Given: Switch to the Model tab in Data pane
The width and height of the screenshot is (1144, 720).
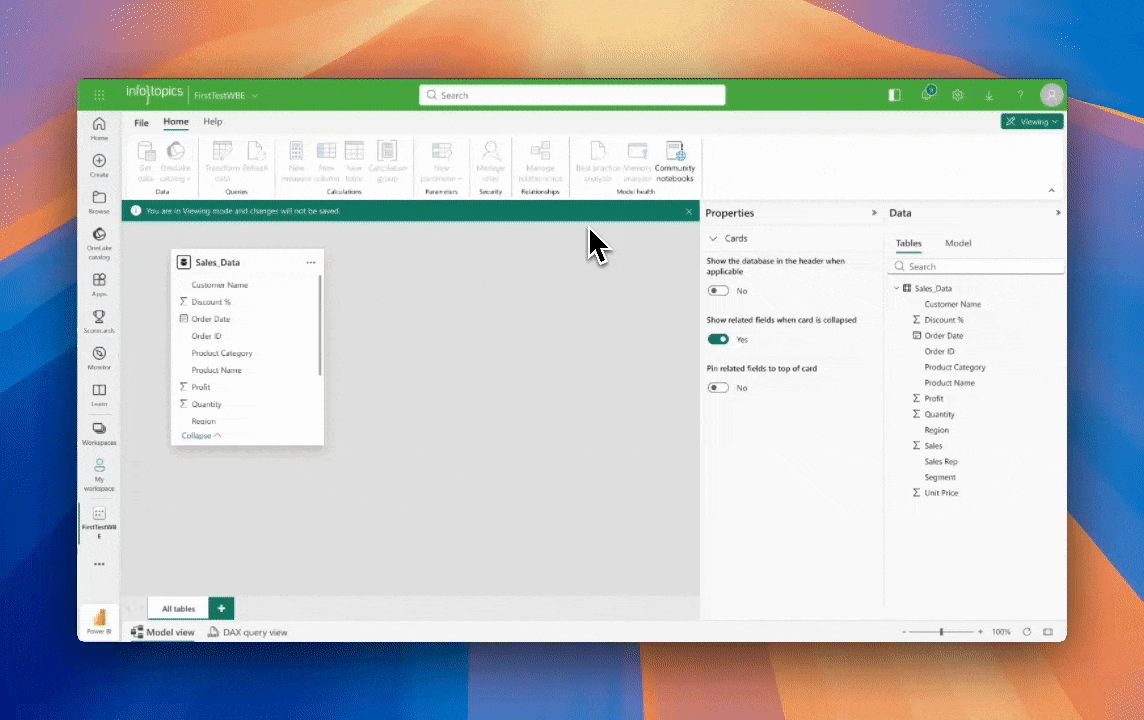Looking at the screenshot, I should click(x=957, y=243).
